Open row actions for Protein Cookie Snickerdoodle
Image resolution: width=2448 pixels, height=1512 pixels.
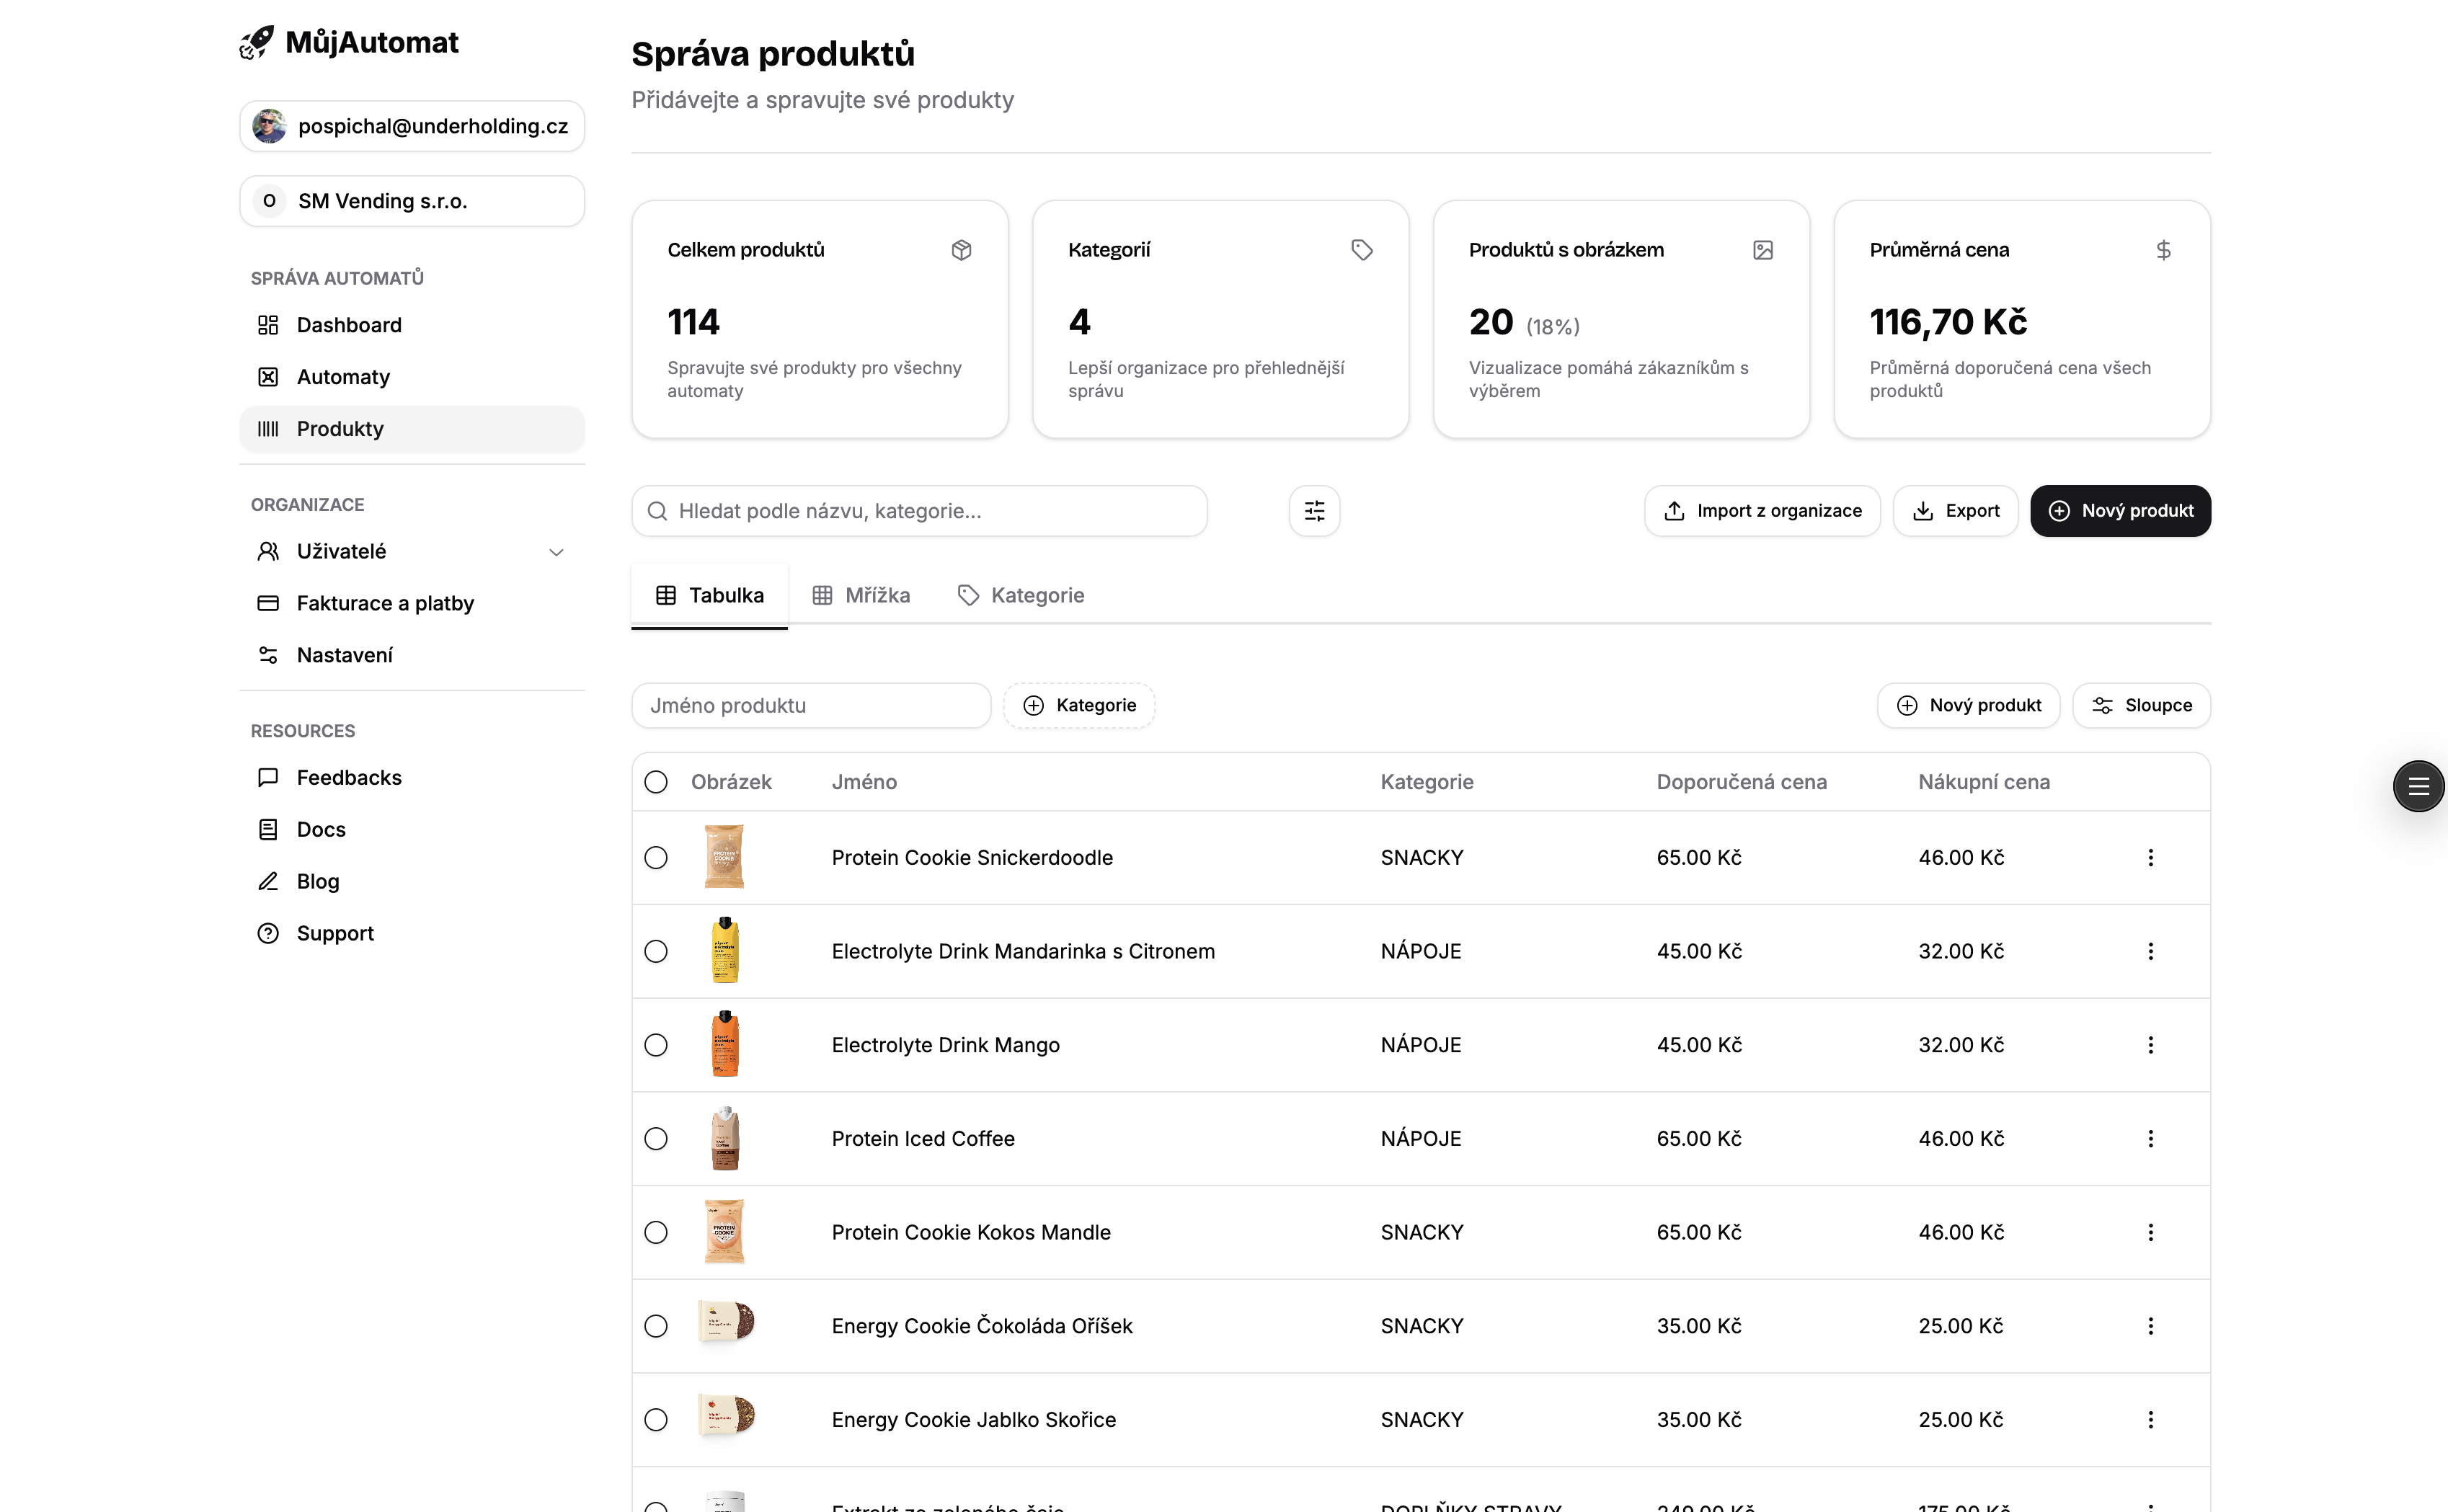tap(2150, 857)
